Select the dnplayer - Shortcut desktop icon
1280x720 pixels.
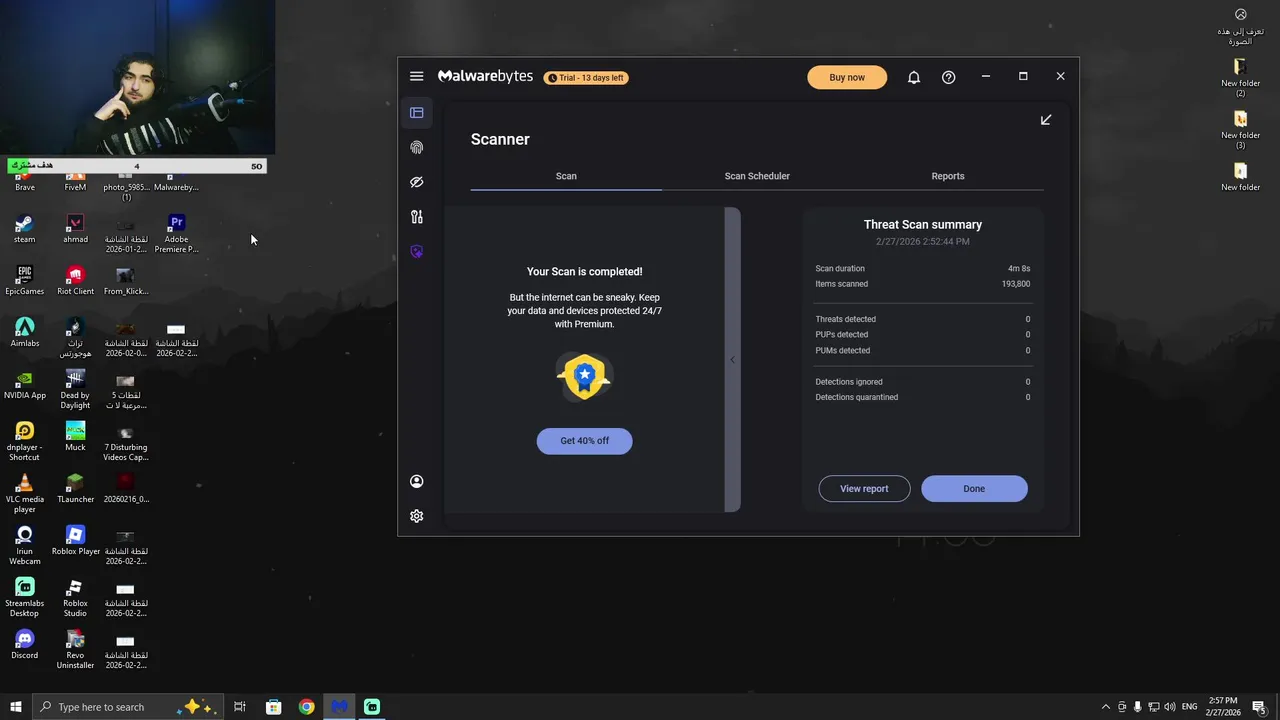25,442
